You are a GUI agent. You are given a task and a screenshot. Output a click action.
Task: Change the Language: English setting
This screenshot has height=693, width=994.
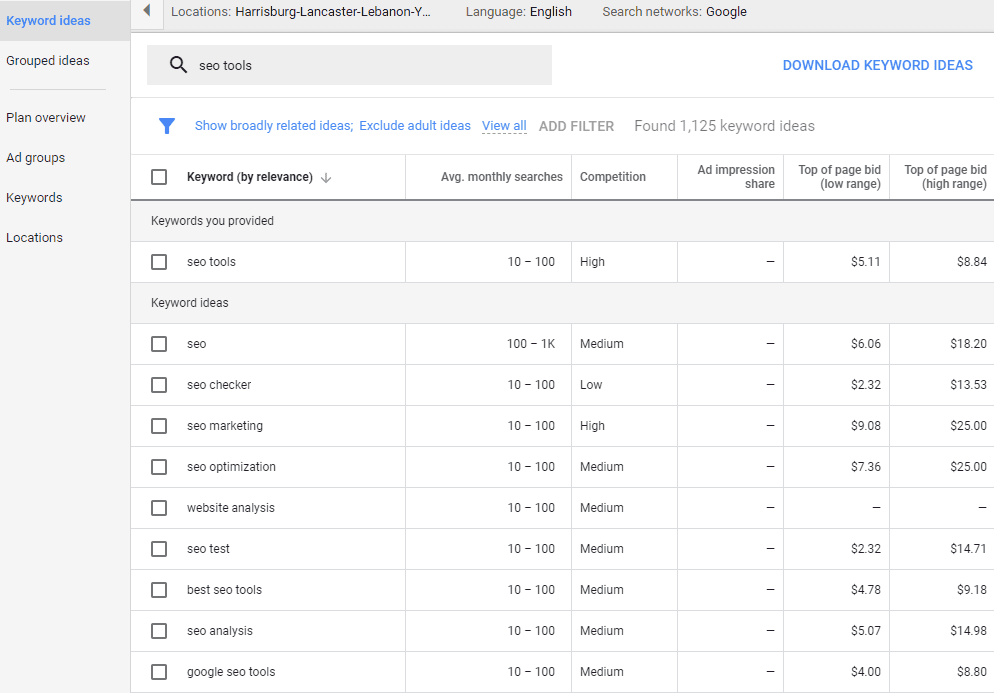point(519,11)
